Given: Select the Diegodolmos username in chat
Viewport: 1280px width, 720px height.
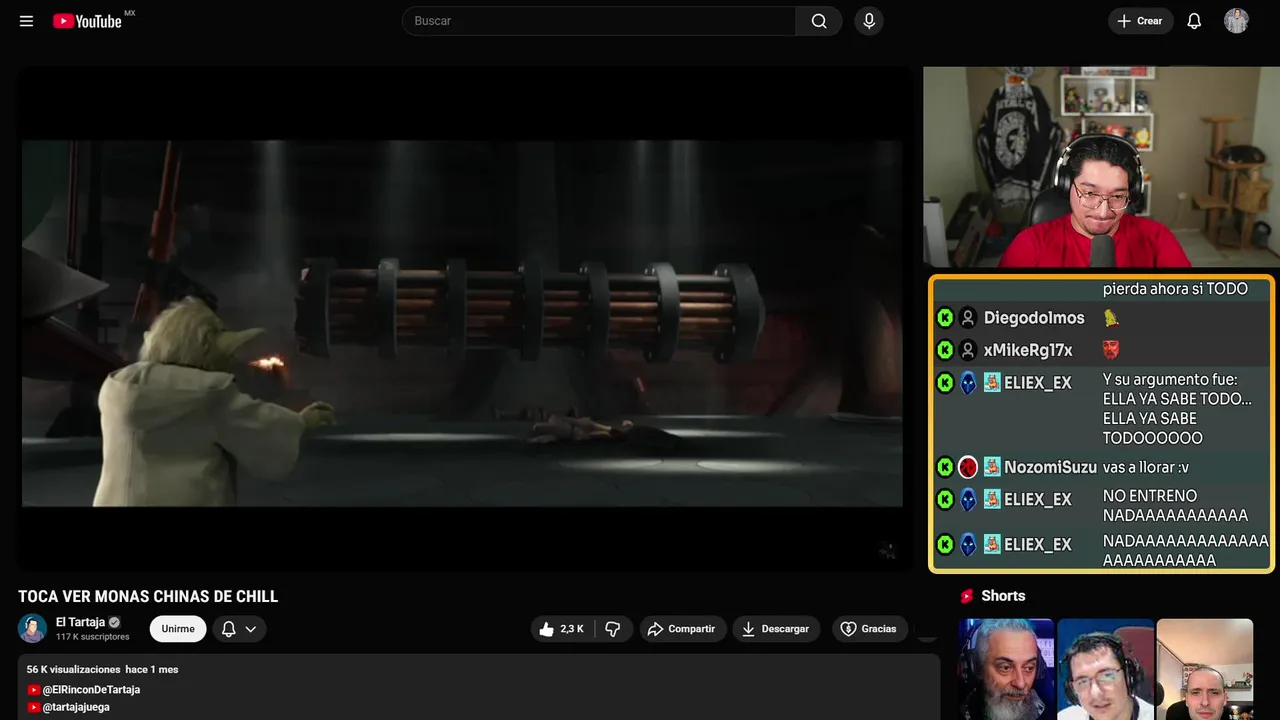Looking at the screenshot, I should coord(1034,318).
